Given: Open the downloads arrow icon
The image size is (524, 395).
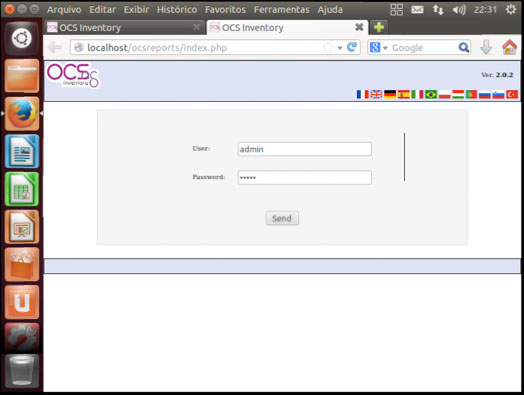Looking at the screenshot, I should click(486, 47).
